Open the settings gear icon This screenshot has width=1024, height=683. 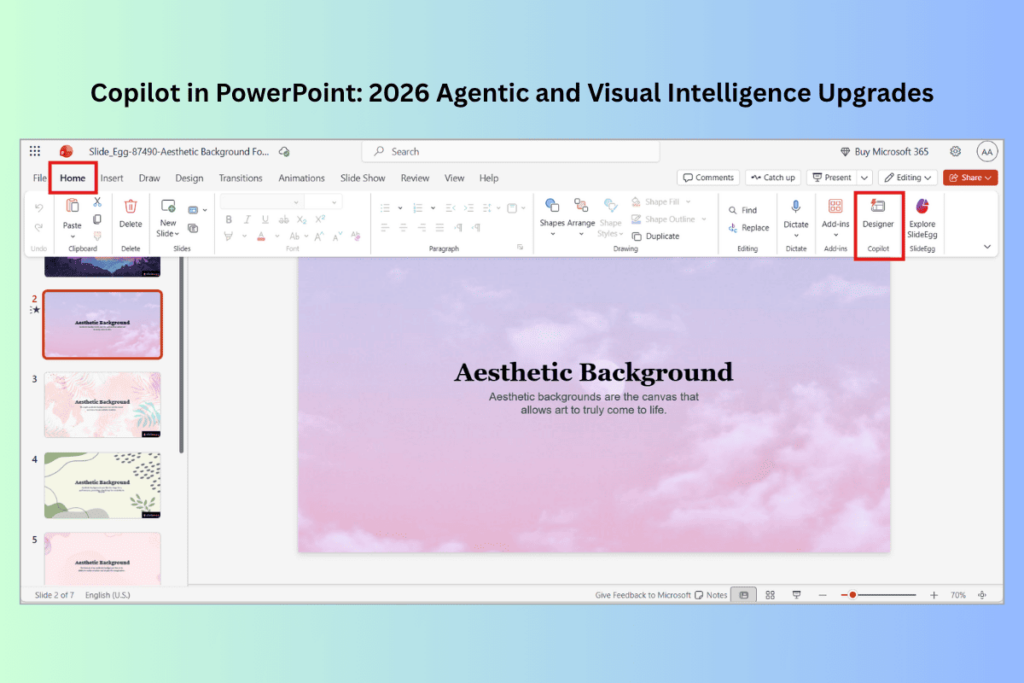click(955, 151)
